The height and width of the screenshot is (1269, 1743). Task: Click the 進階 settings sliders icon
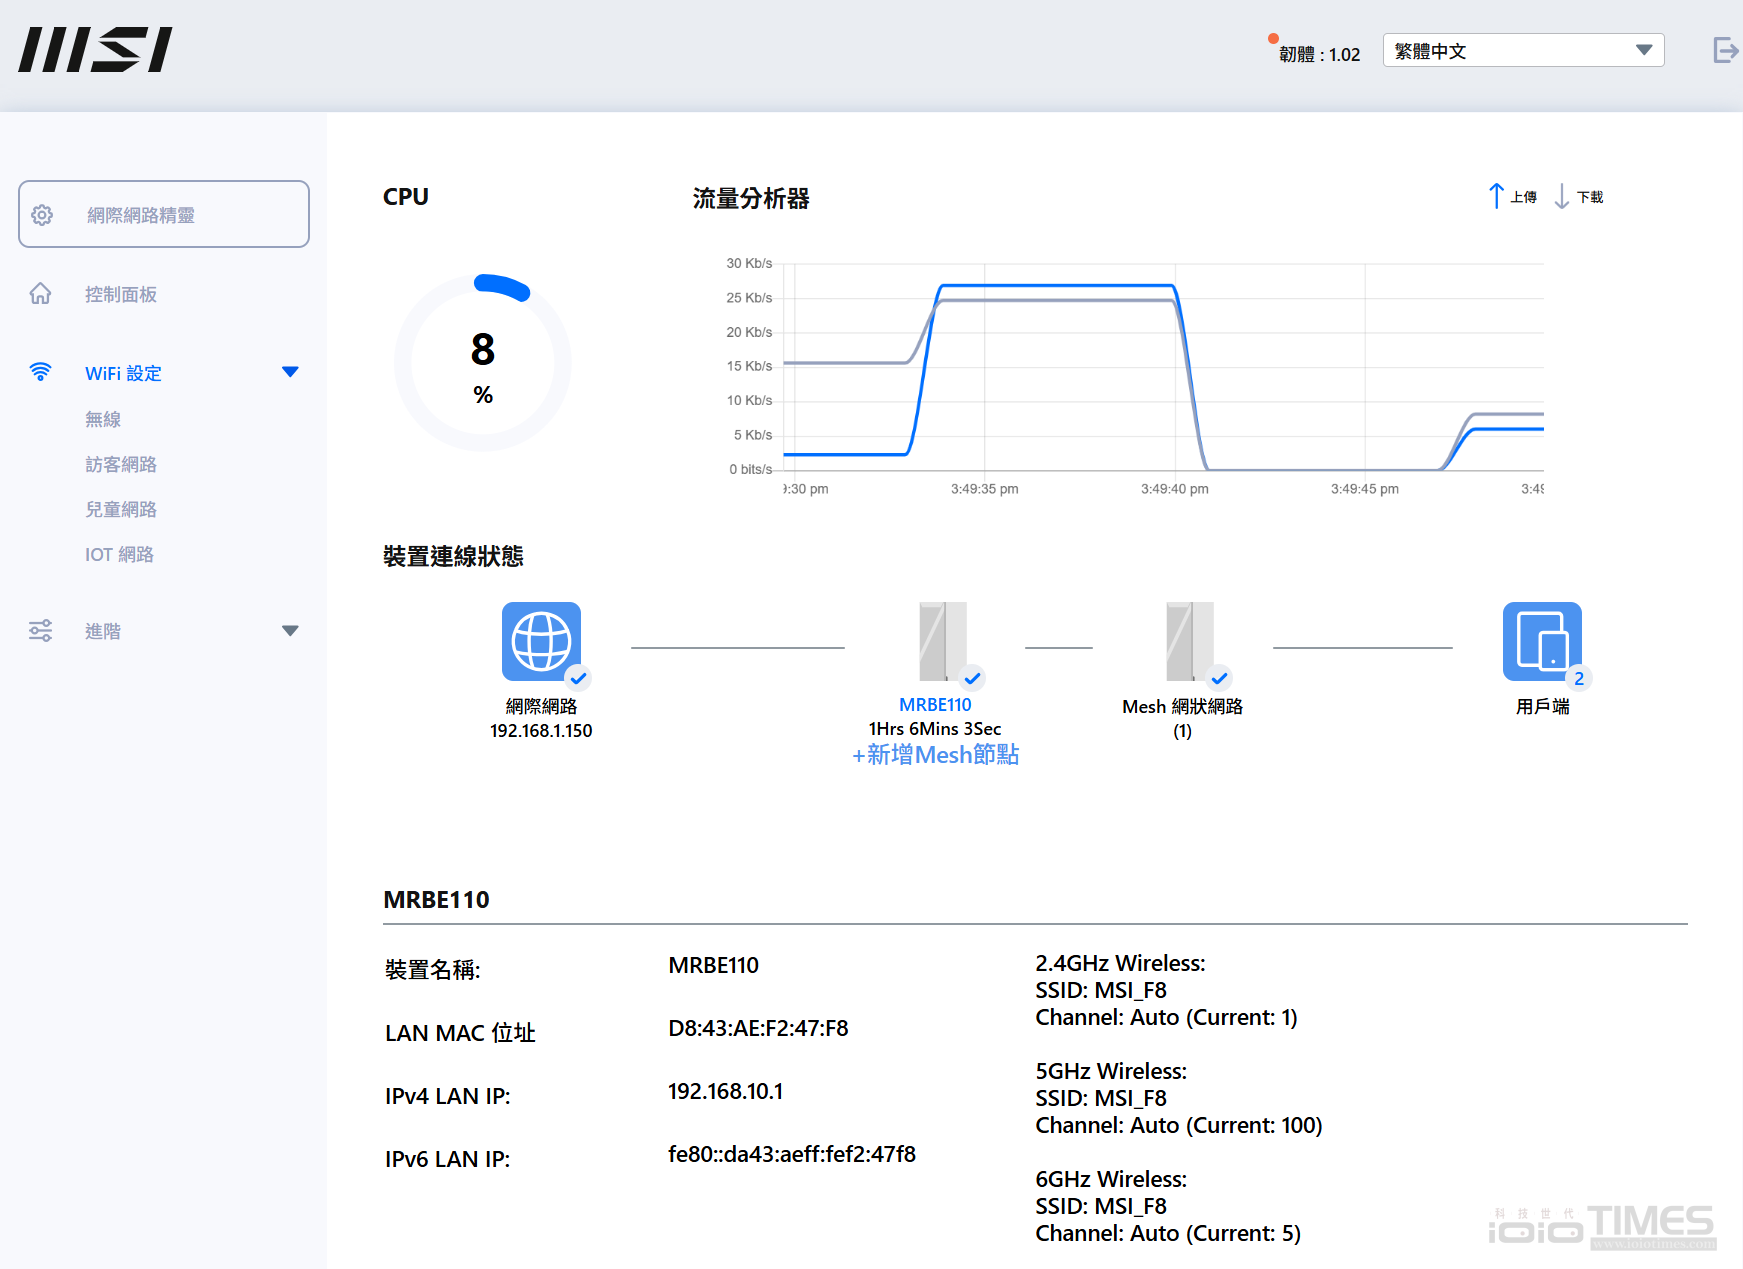tap(40, 630)
